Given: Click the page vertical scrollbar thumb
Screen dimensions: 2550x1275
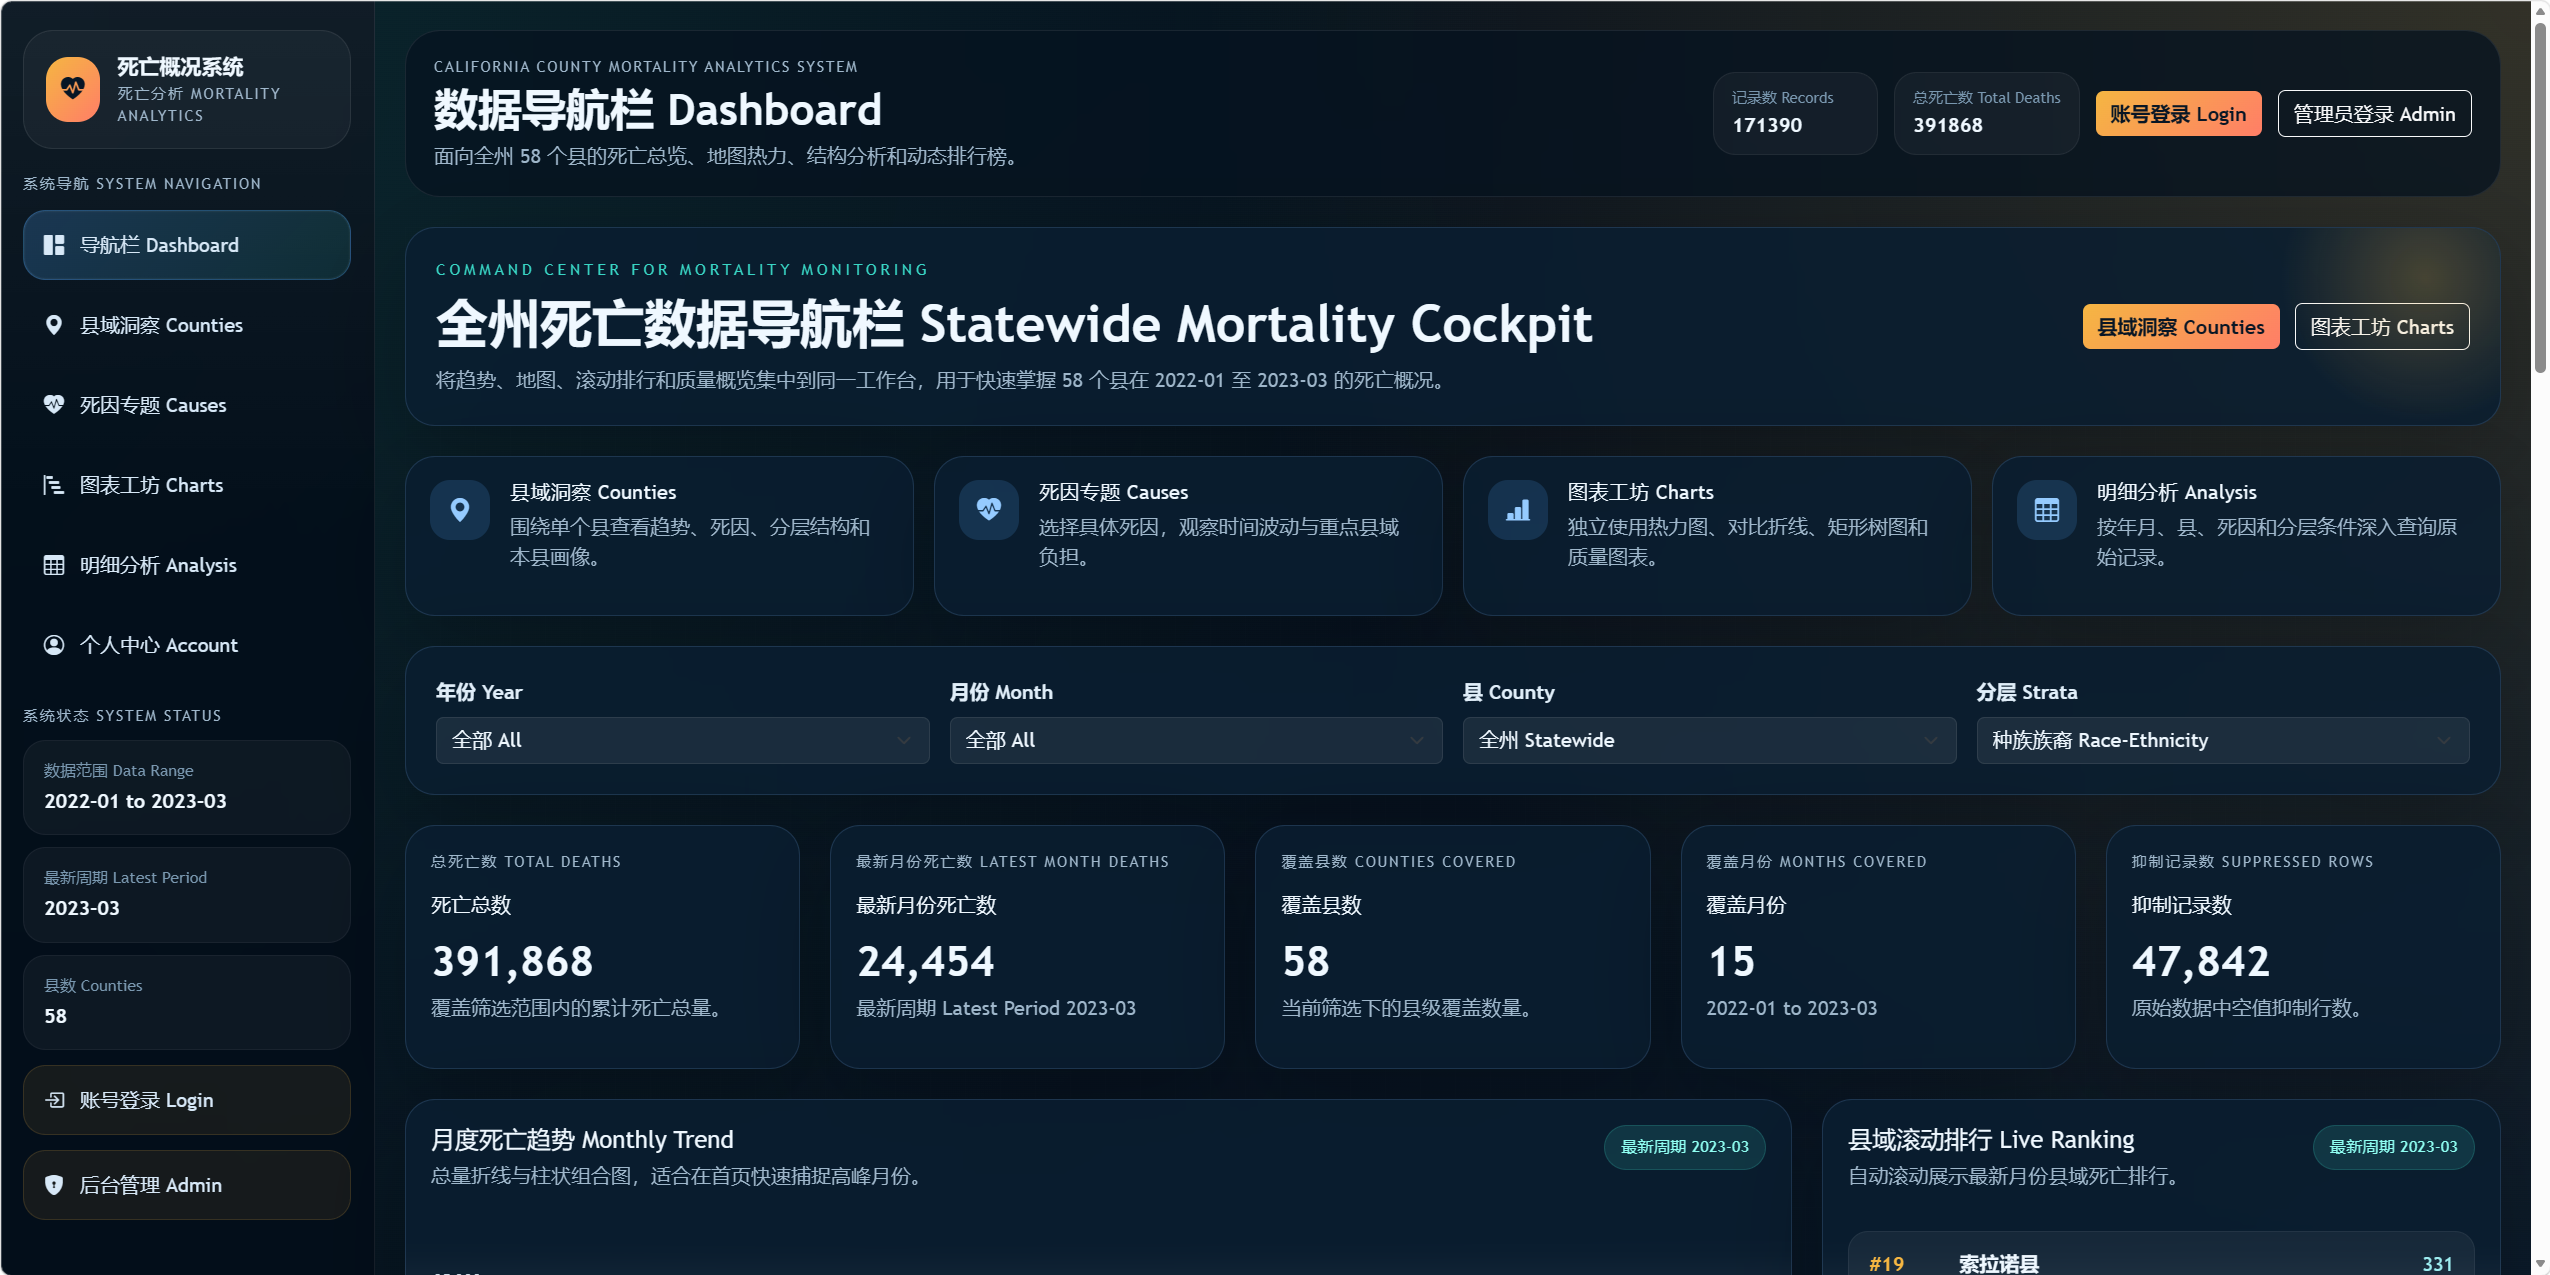Looking at the screenshot, I should pos(2540,200).
